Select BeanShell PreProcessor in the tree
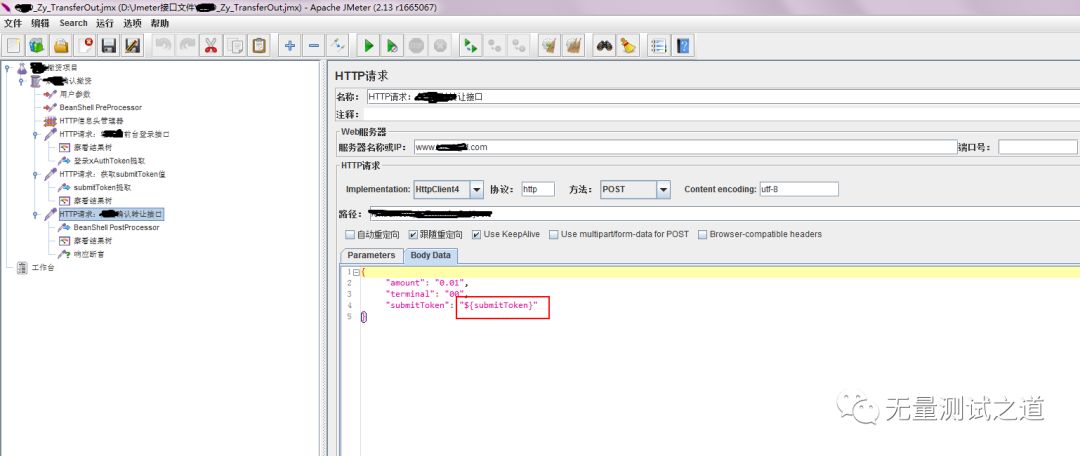Viewport: 1080px width, 456px height. (x=100, y=107)
